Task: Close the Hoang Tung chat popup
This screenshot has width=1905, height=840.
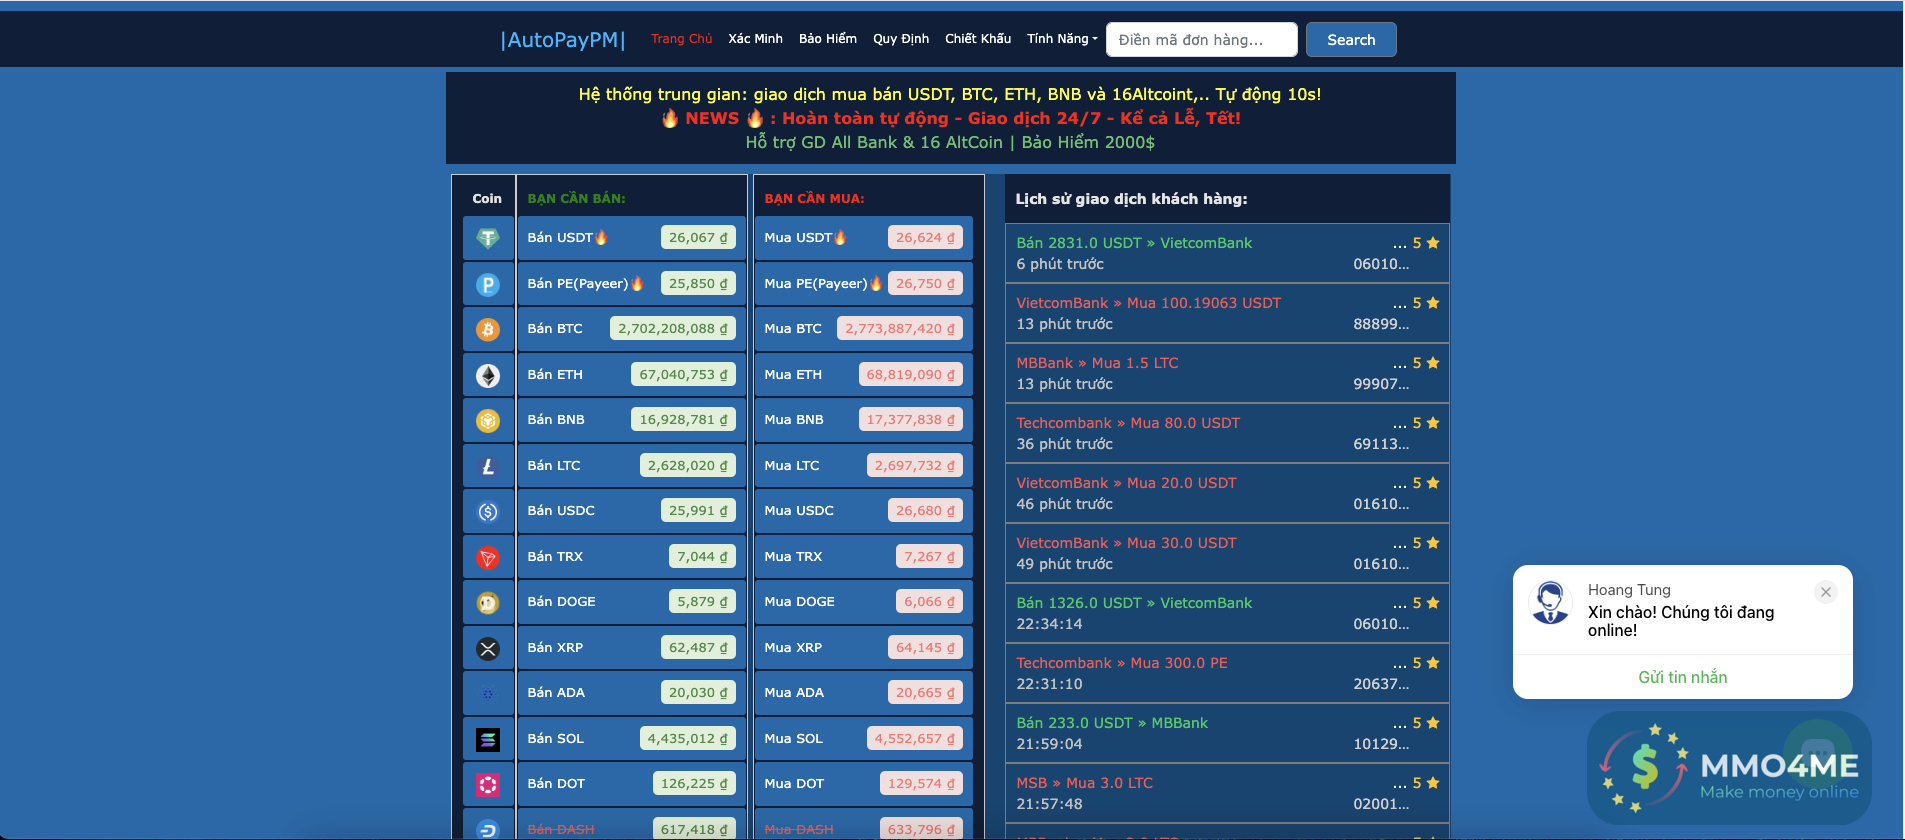Action: [x=1826, y=592]
